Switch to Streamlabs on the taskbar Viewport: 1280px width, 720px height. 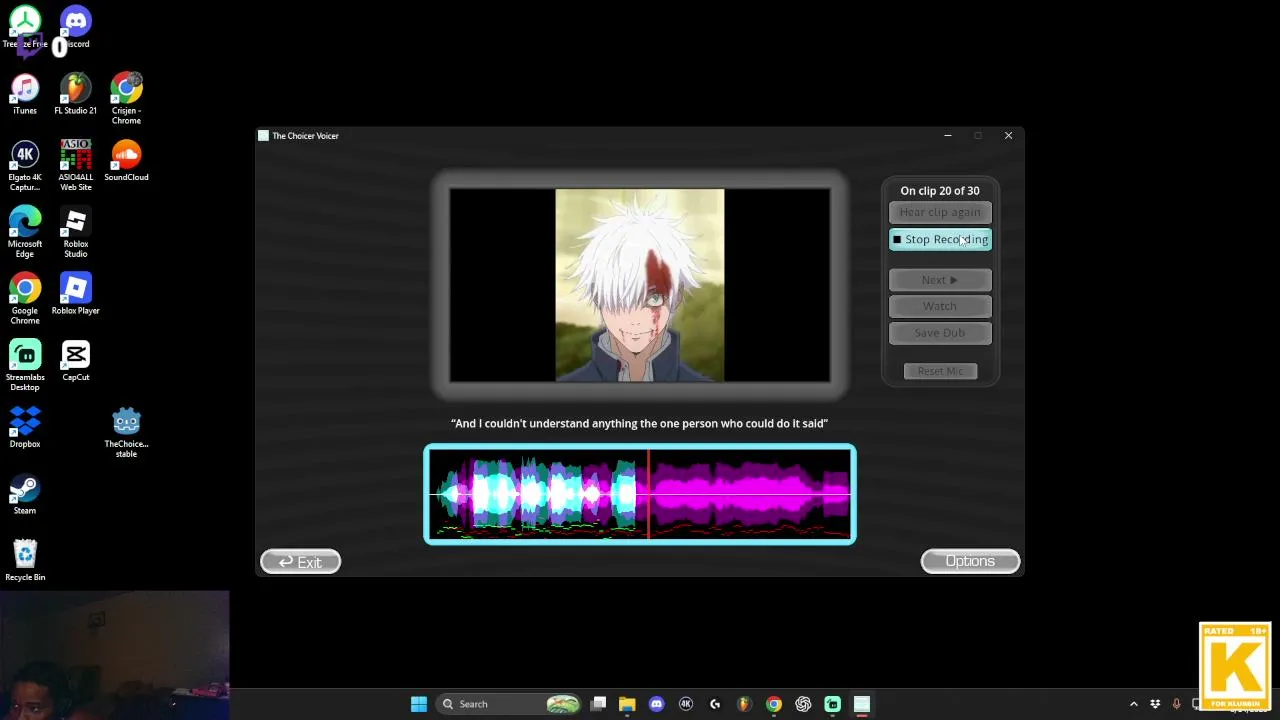[832, 704]
